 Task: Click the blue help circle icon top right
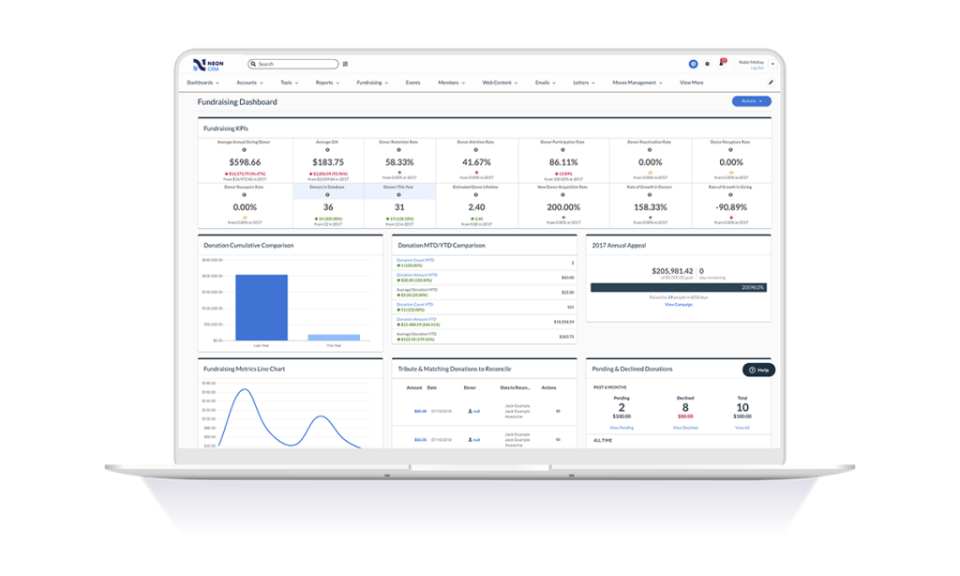tap(692, 62)
